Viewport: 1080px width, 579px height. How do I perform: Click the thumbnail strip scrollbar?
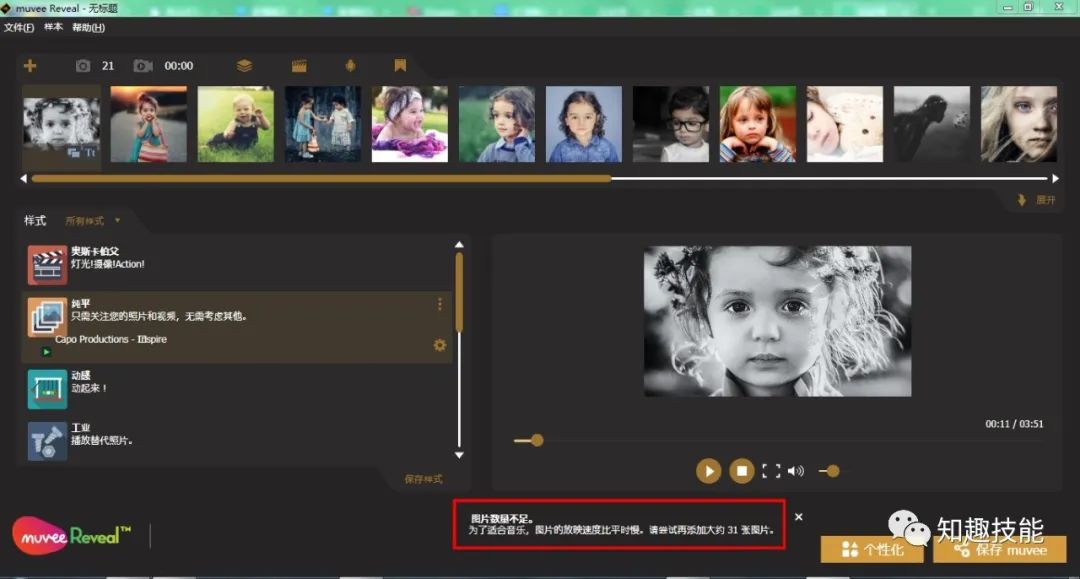coord(321,178)
